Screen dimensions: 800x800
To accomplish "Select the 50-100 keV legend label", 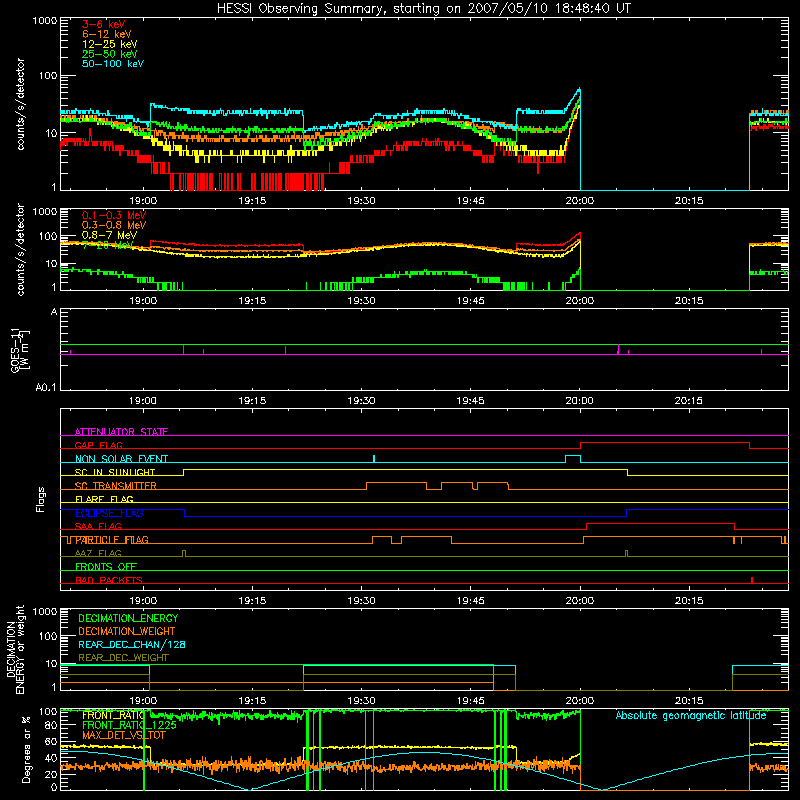I will coord(113,64).
